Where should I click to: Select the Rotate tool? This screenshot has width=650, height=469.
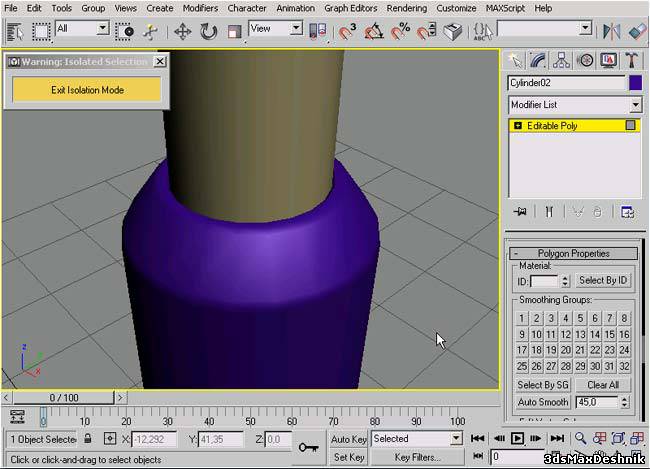click(208, 32)
